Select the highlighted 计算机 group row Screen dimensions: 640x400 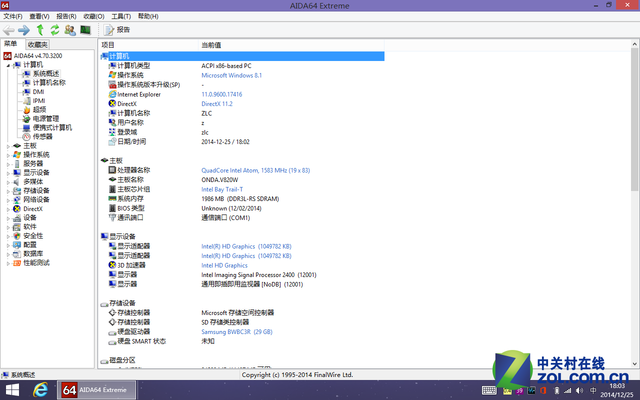click(242, 56)
